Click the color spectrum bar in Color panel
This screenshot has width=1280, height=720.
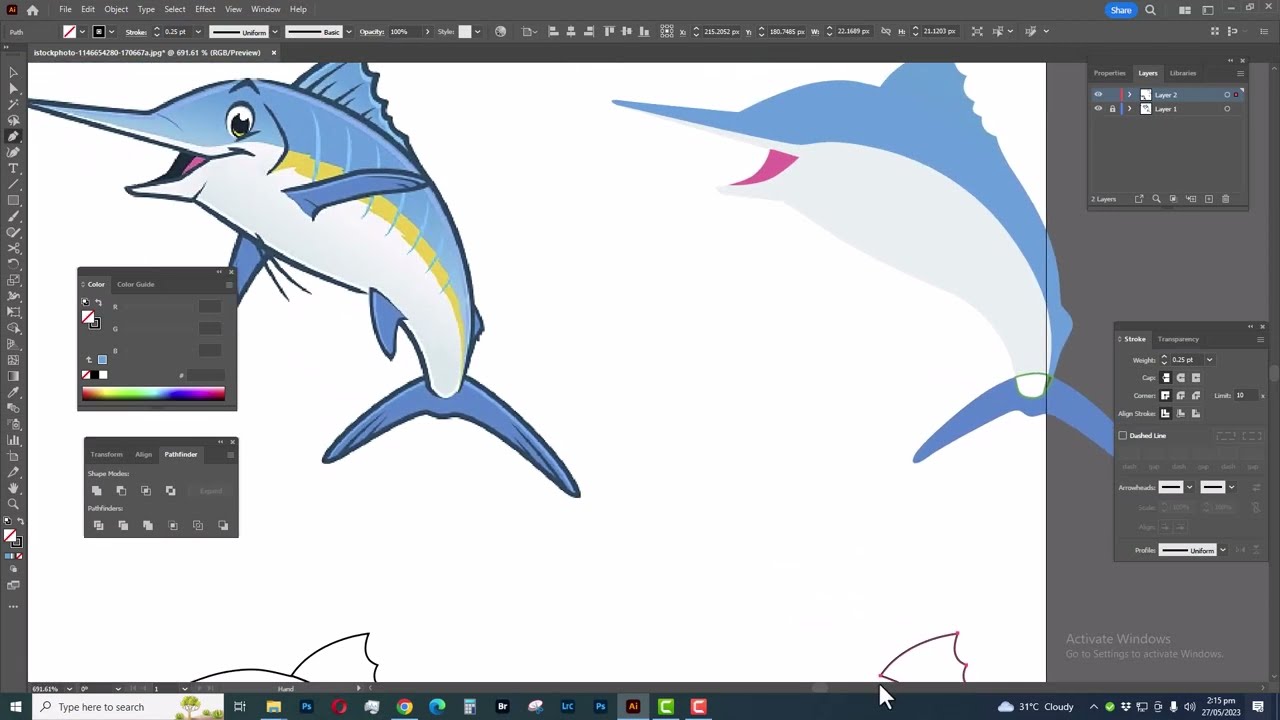[154, 394]
